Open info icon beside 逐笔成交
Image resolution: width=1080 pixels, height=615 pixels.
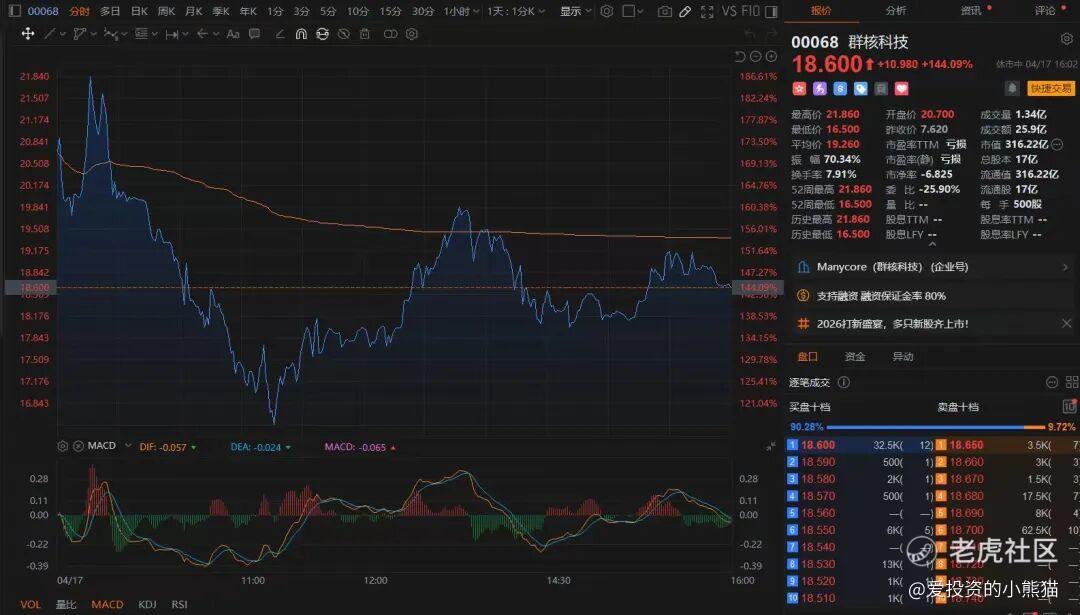pos(844,382)
